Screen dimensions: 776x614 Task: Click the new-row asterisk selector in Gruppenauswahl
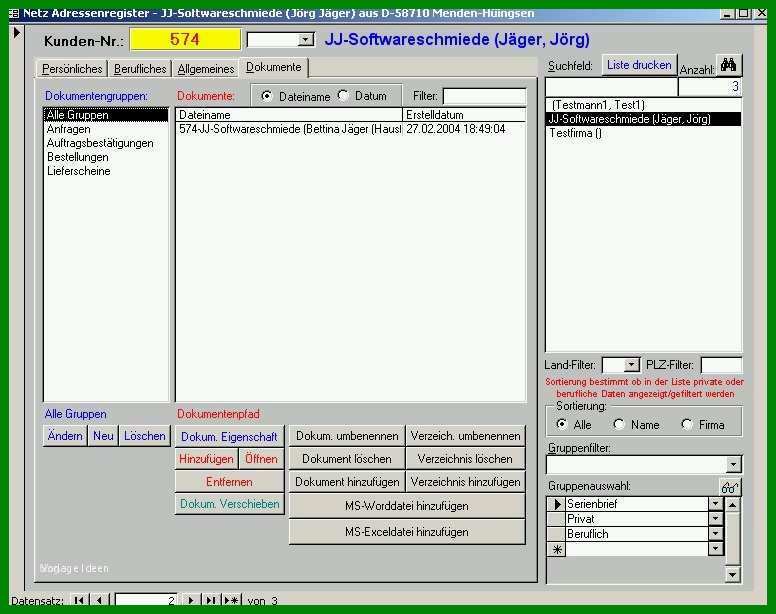click(x=557, y=549)
